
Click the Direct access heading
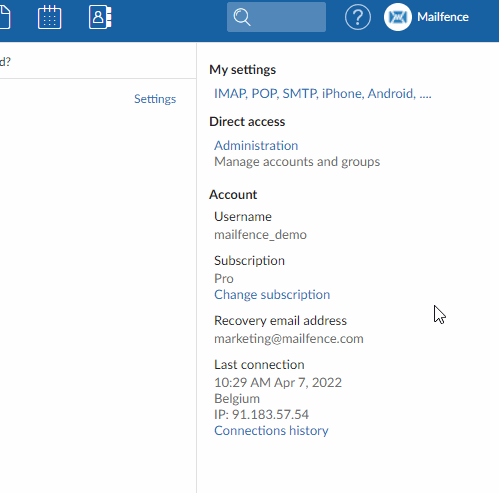[247, 122]
